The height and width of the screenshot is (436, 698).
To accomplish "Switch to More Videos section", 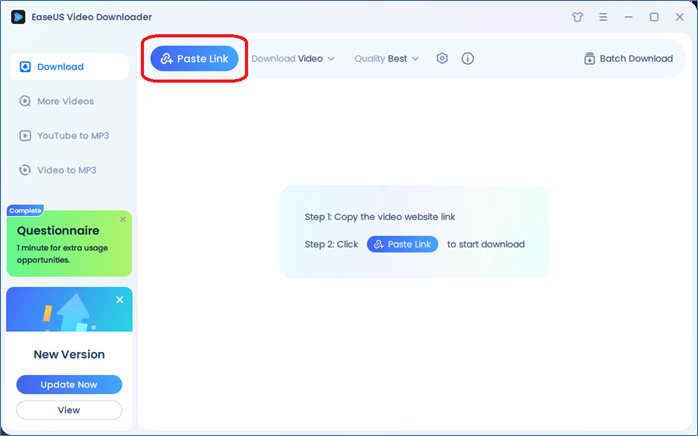I will (x=57, y=101).
